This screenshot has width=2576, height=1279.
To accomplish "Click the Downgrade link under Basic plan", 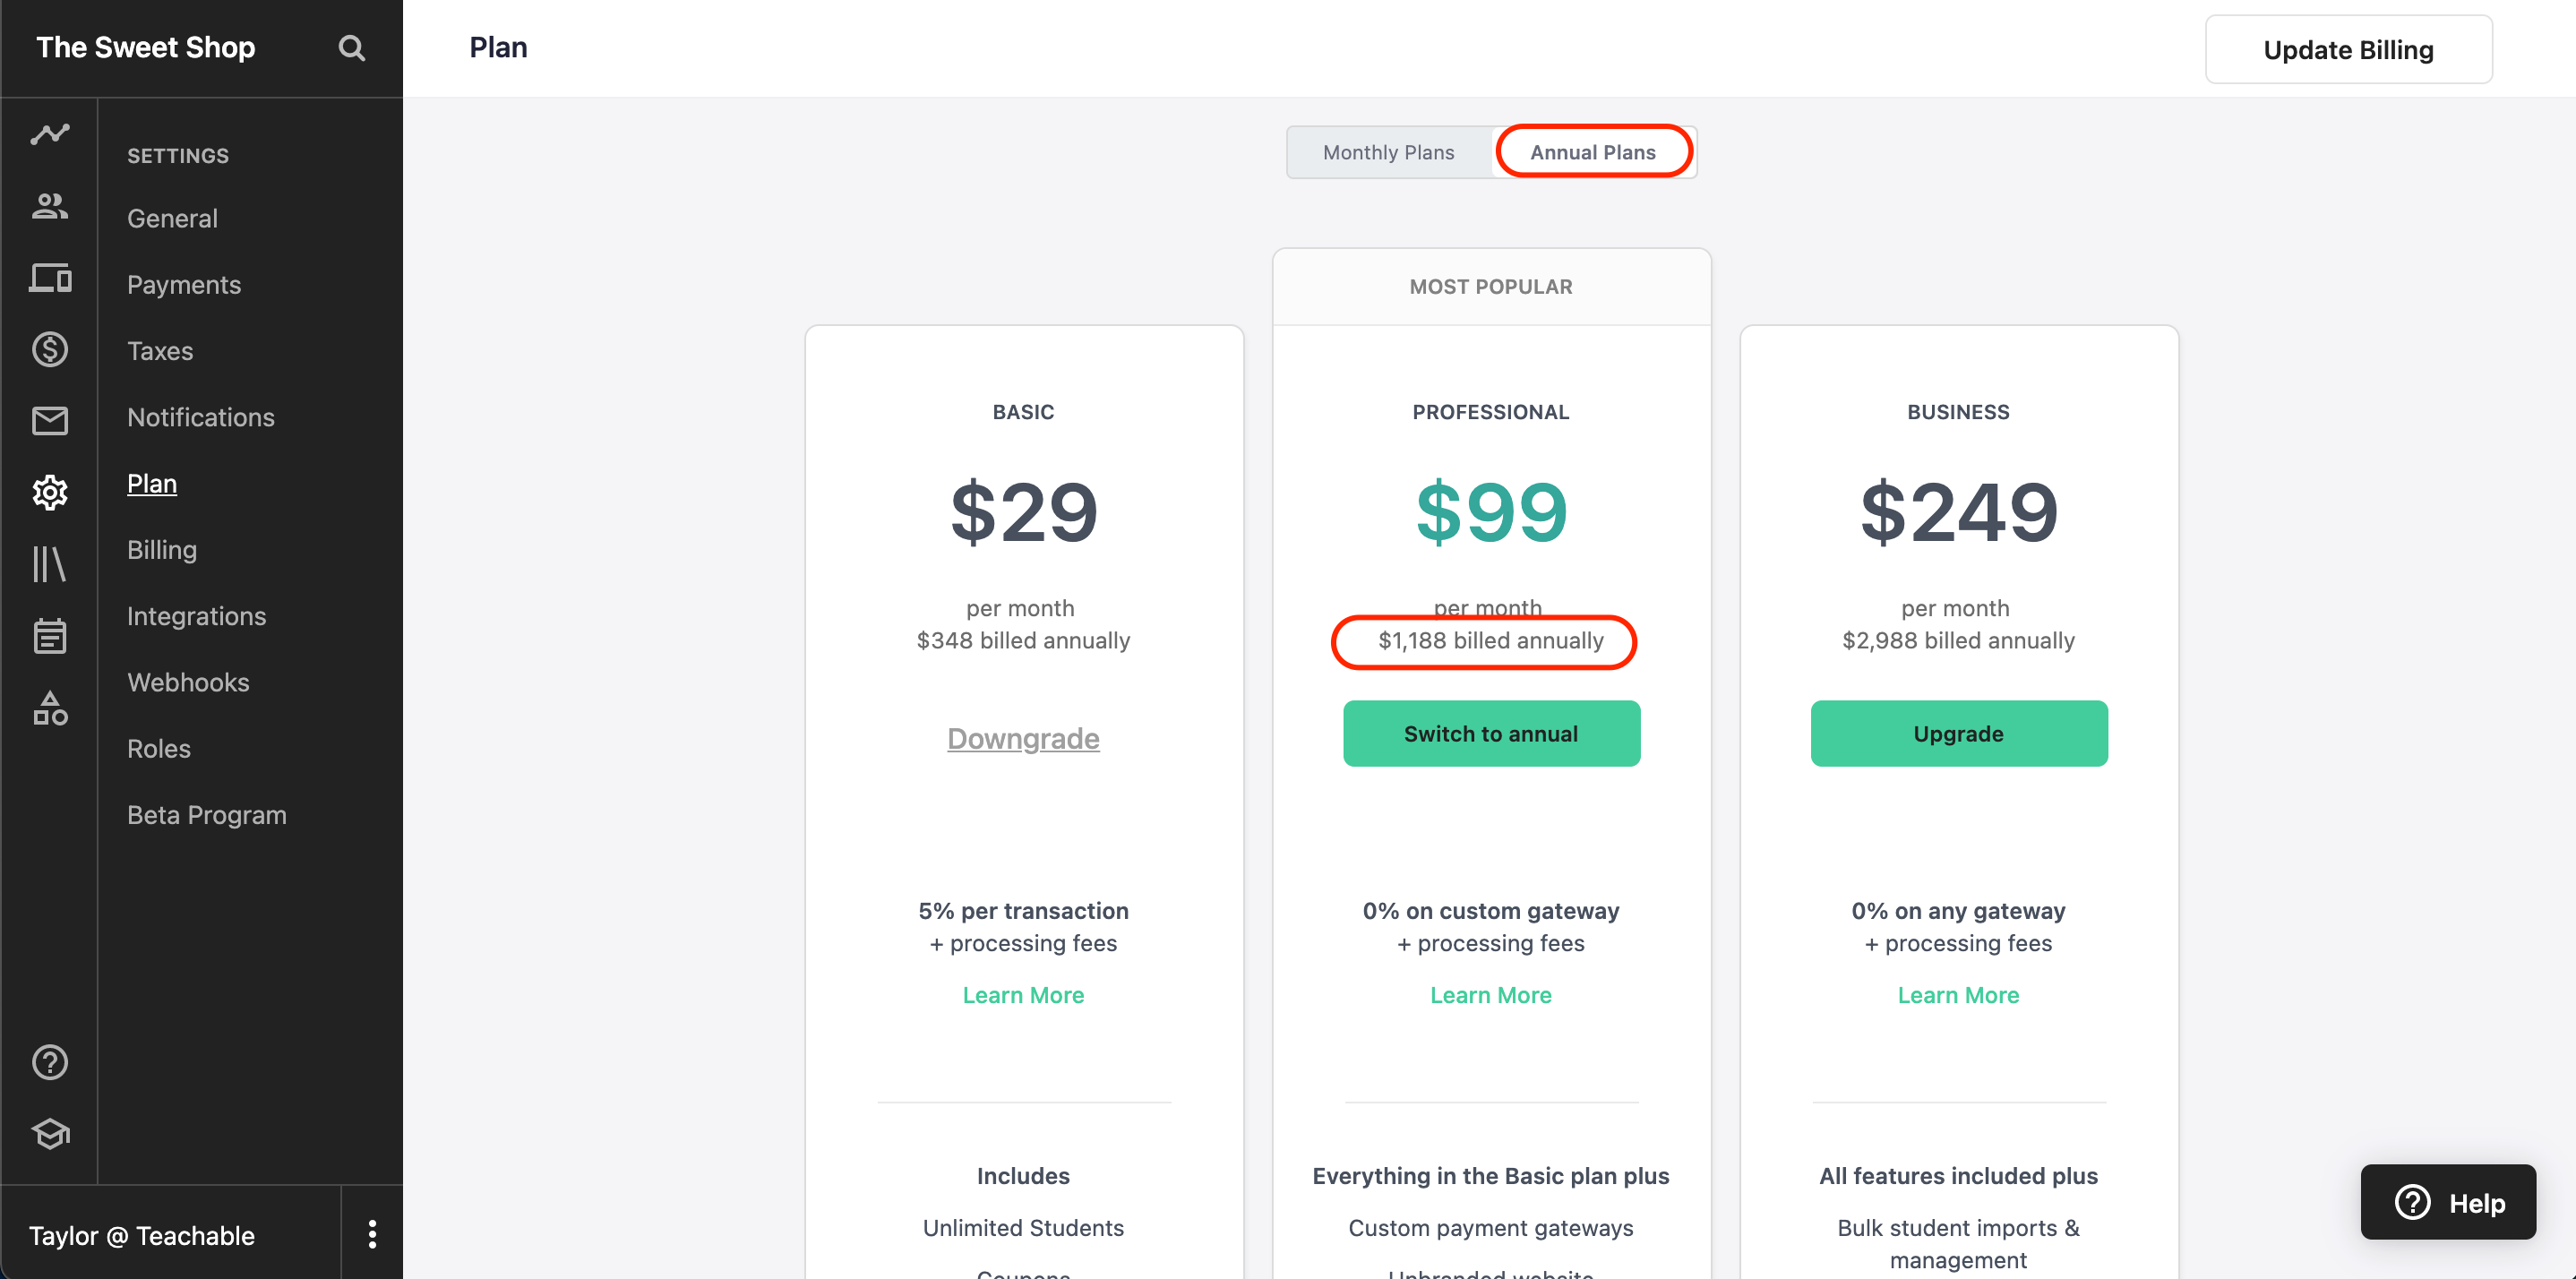I will point(1023,738).
